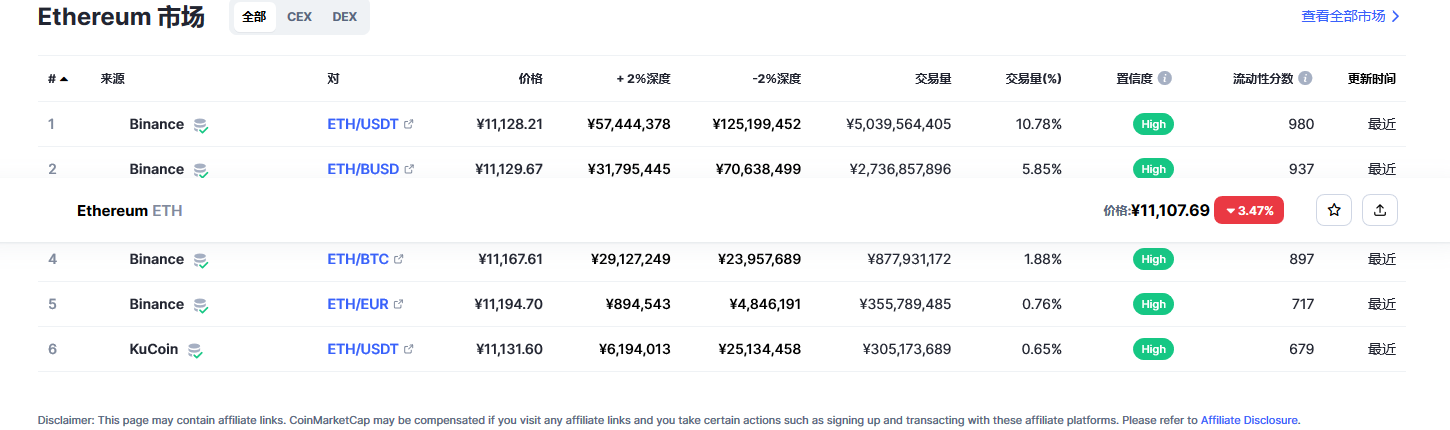Click the High confidence badge in row 5
The height and width of the screenshot is (430, 1450).
point(1153,304)
